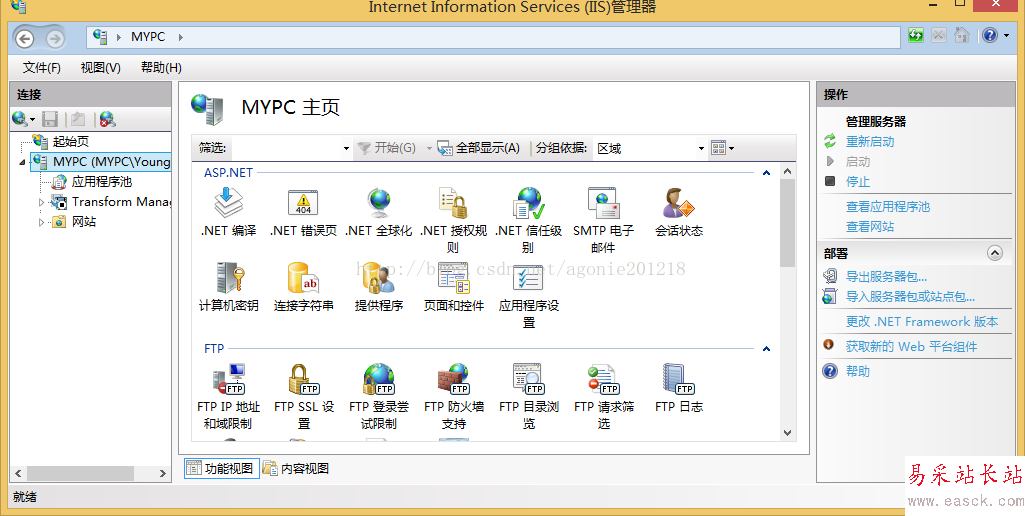Select 应用程序池 in connections tree
Viewport: 1025px width, 516px height.
click(102, 182)
